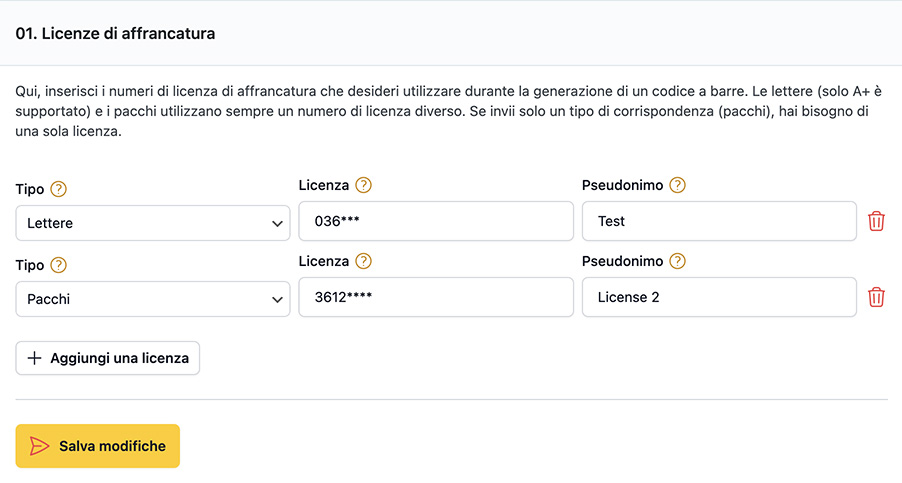Click the chevron arrow of Lettere select
The width and height of the screenshot is (902, 483).
pos(277,224)
